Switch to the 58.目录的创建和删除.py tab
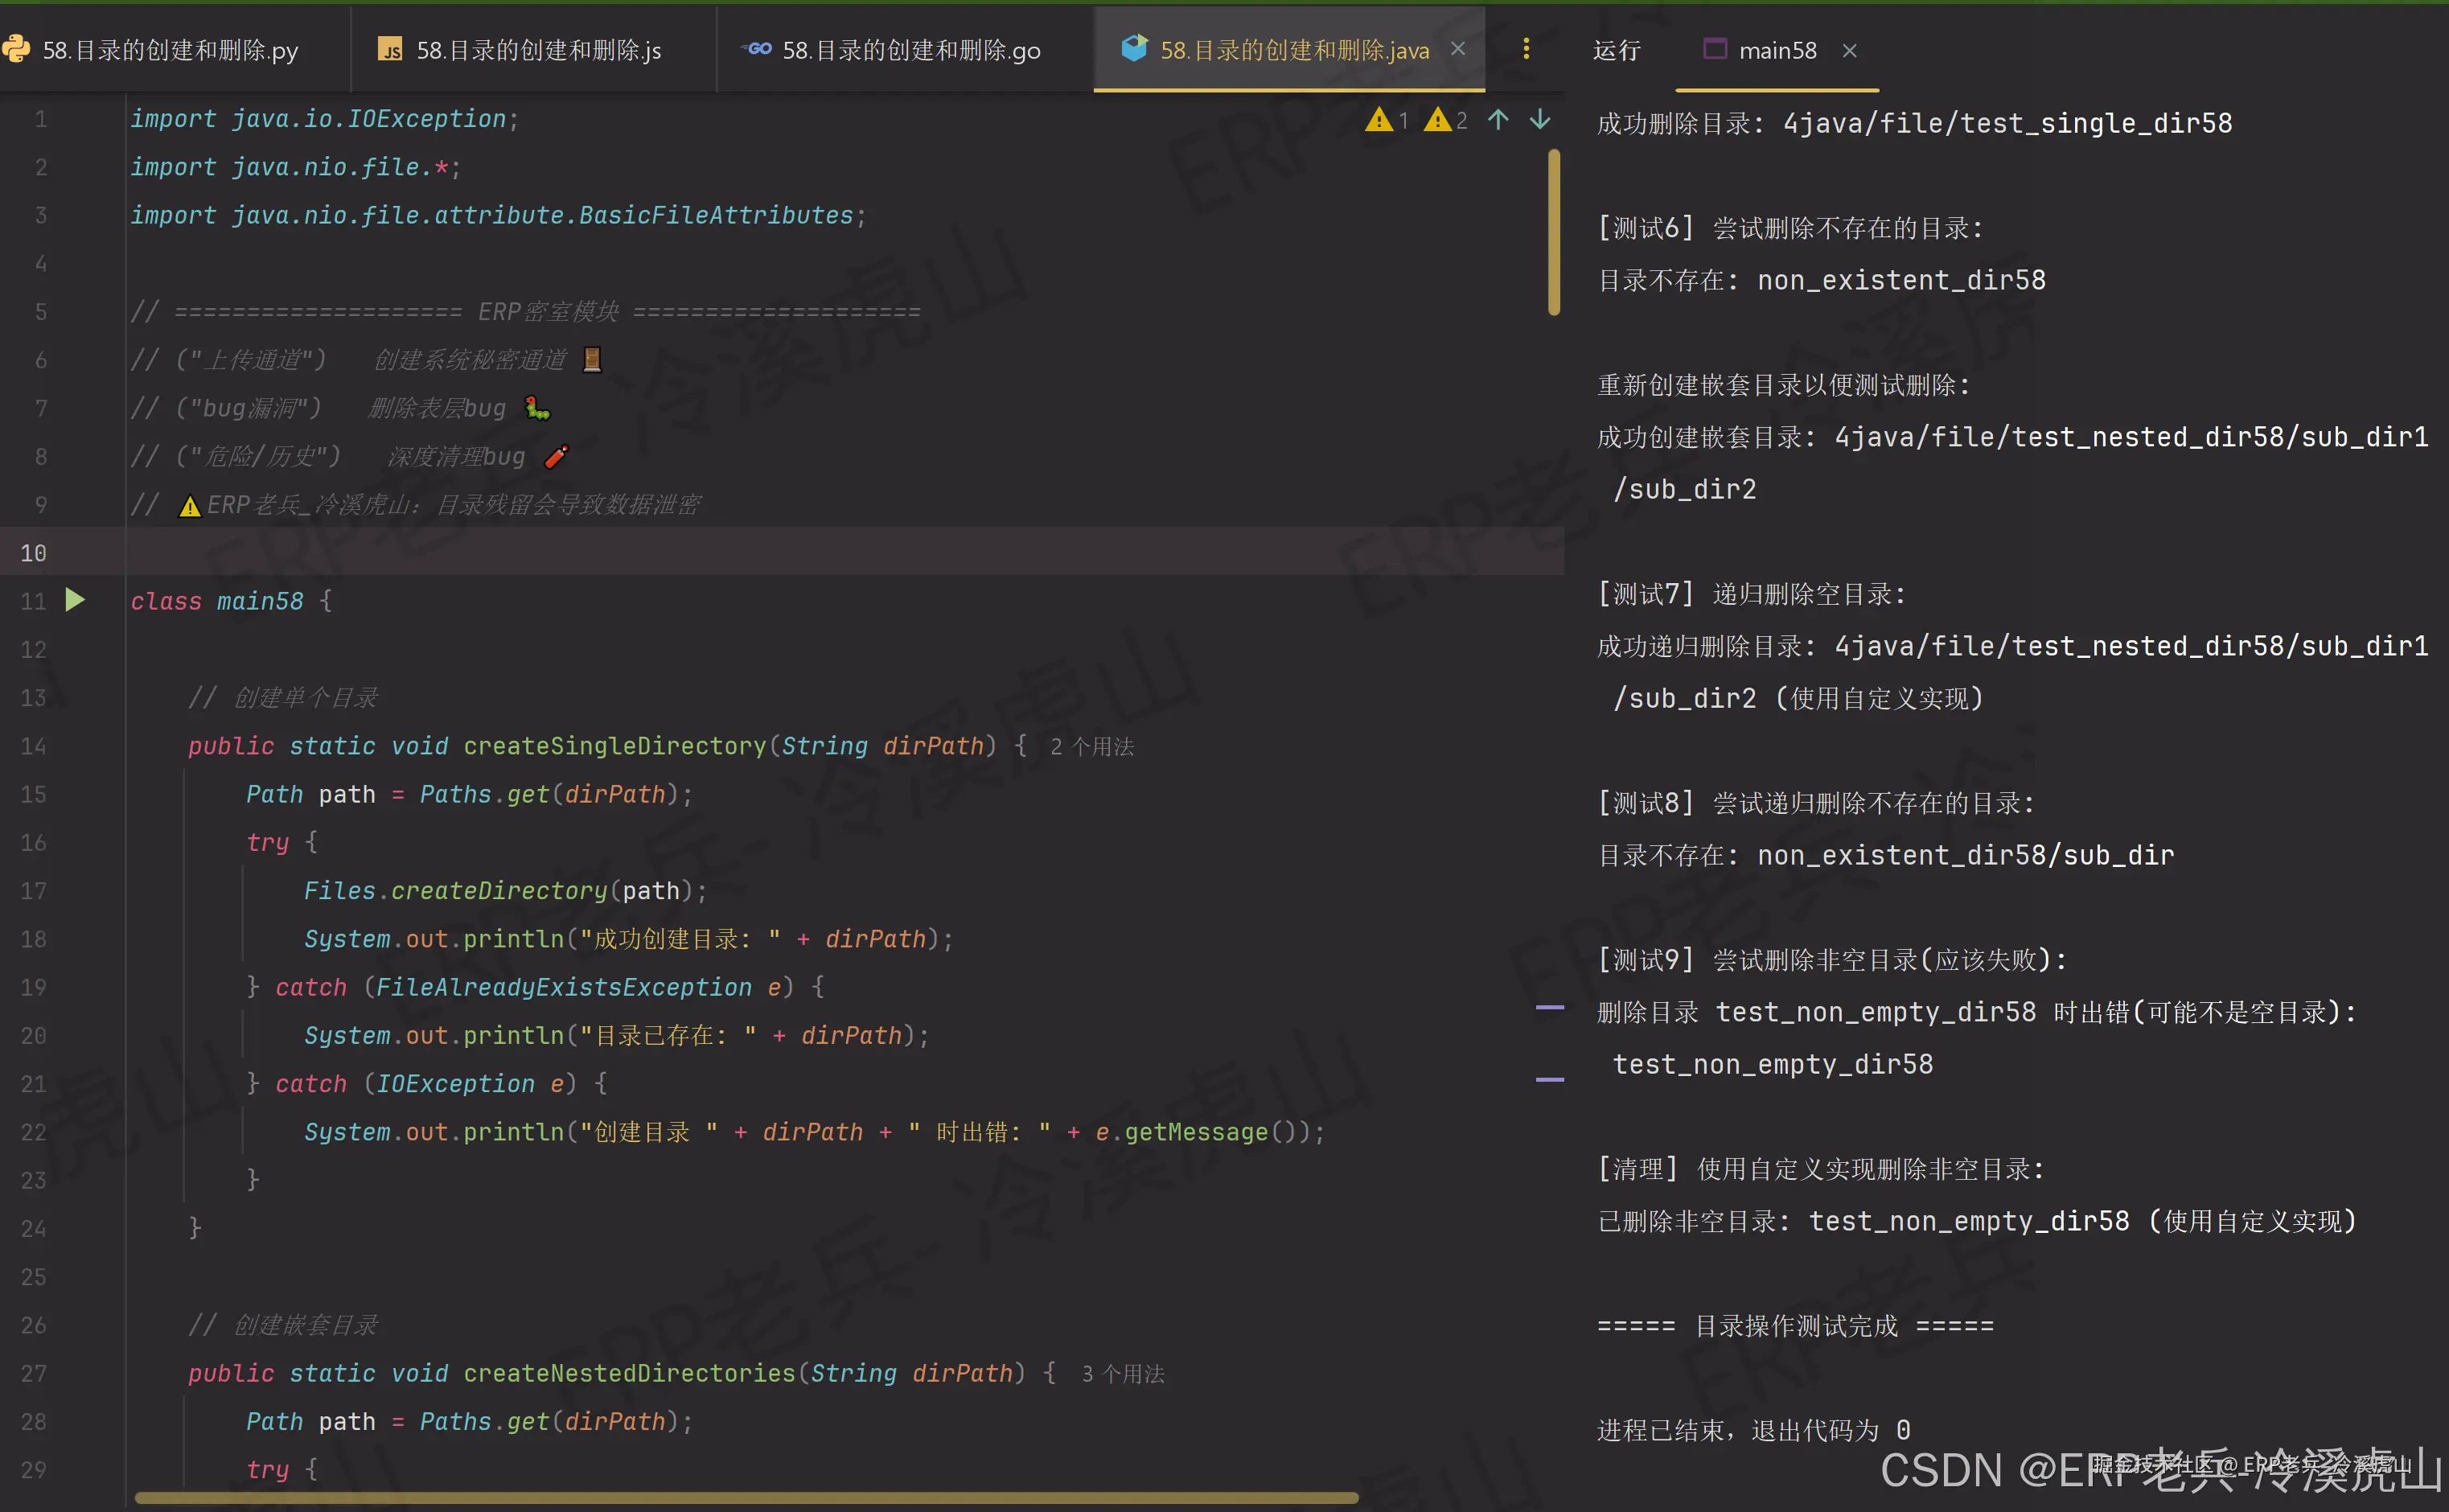This screenshot has width=2449, height=1512. click(170, 50)
